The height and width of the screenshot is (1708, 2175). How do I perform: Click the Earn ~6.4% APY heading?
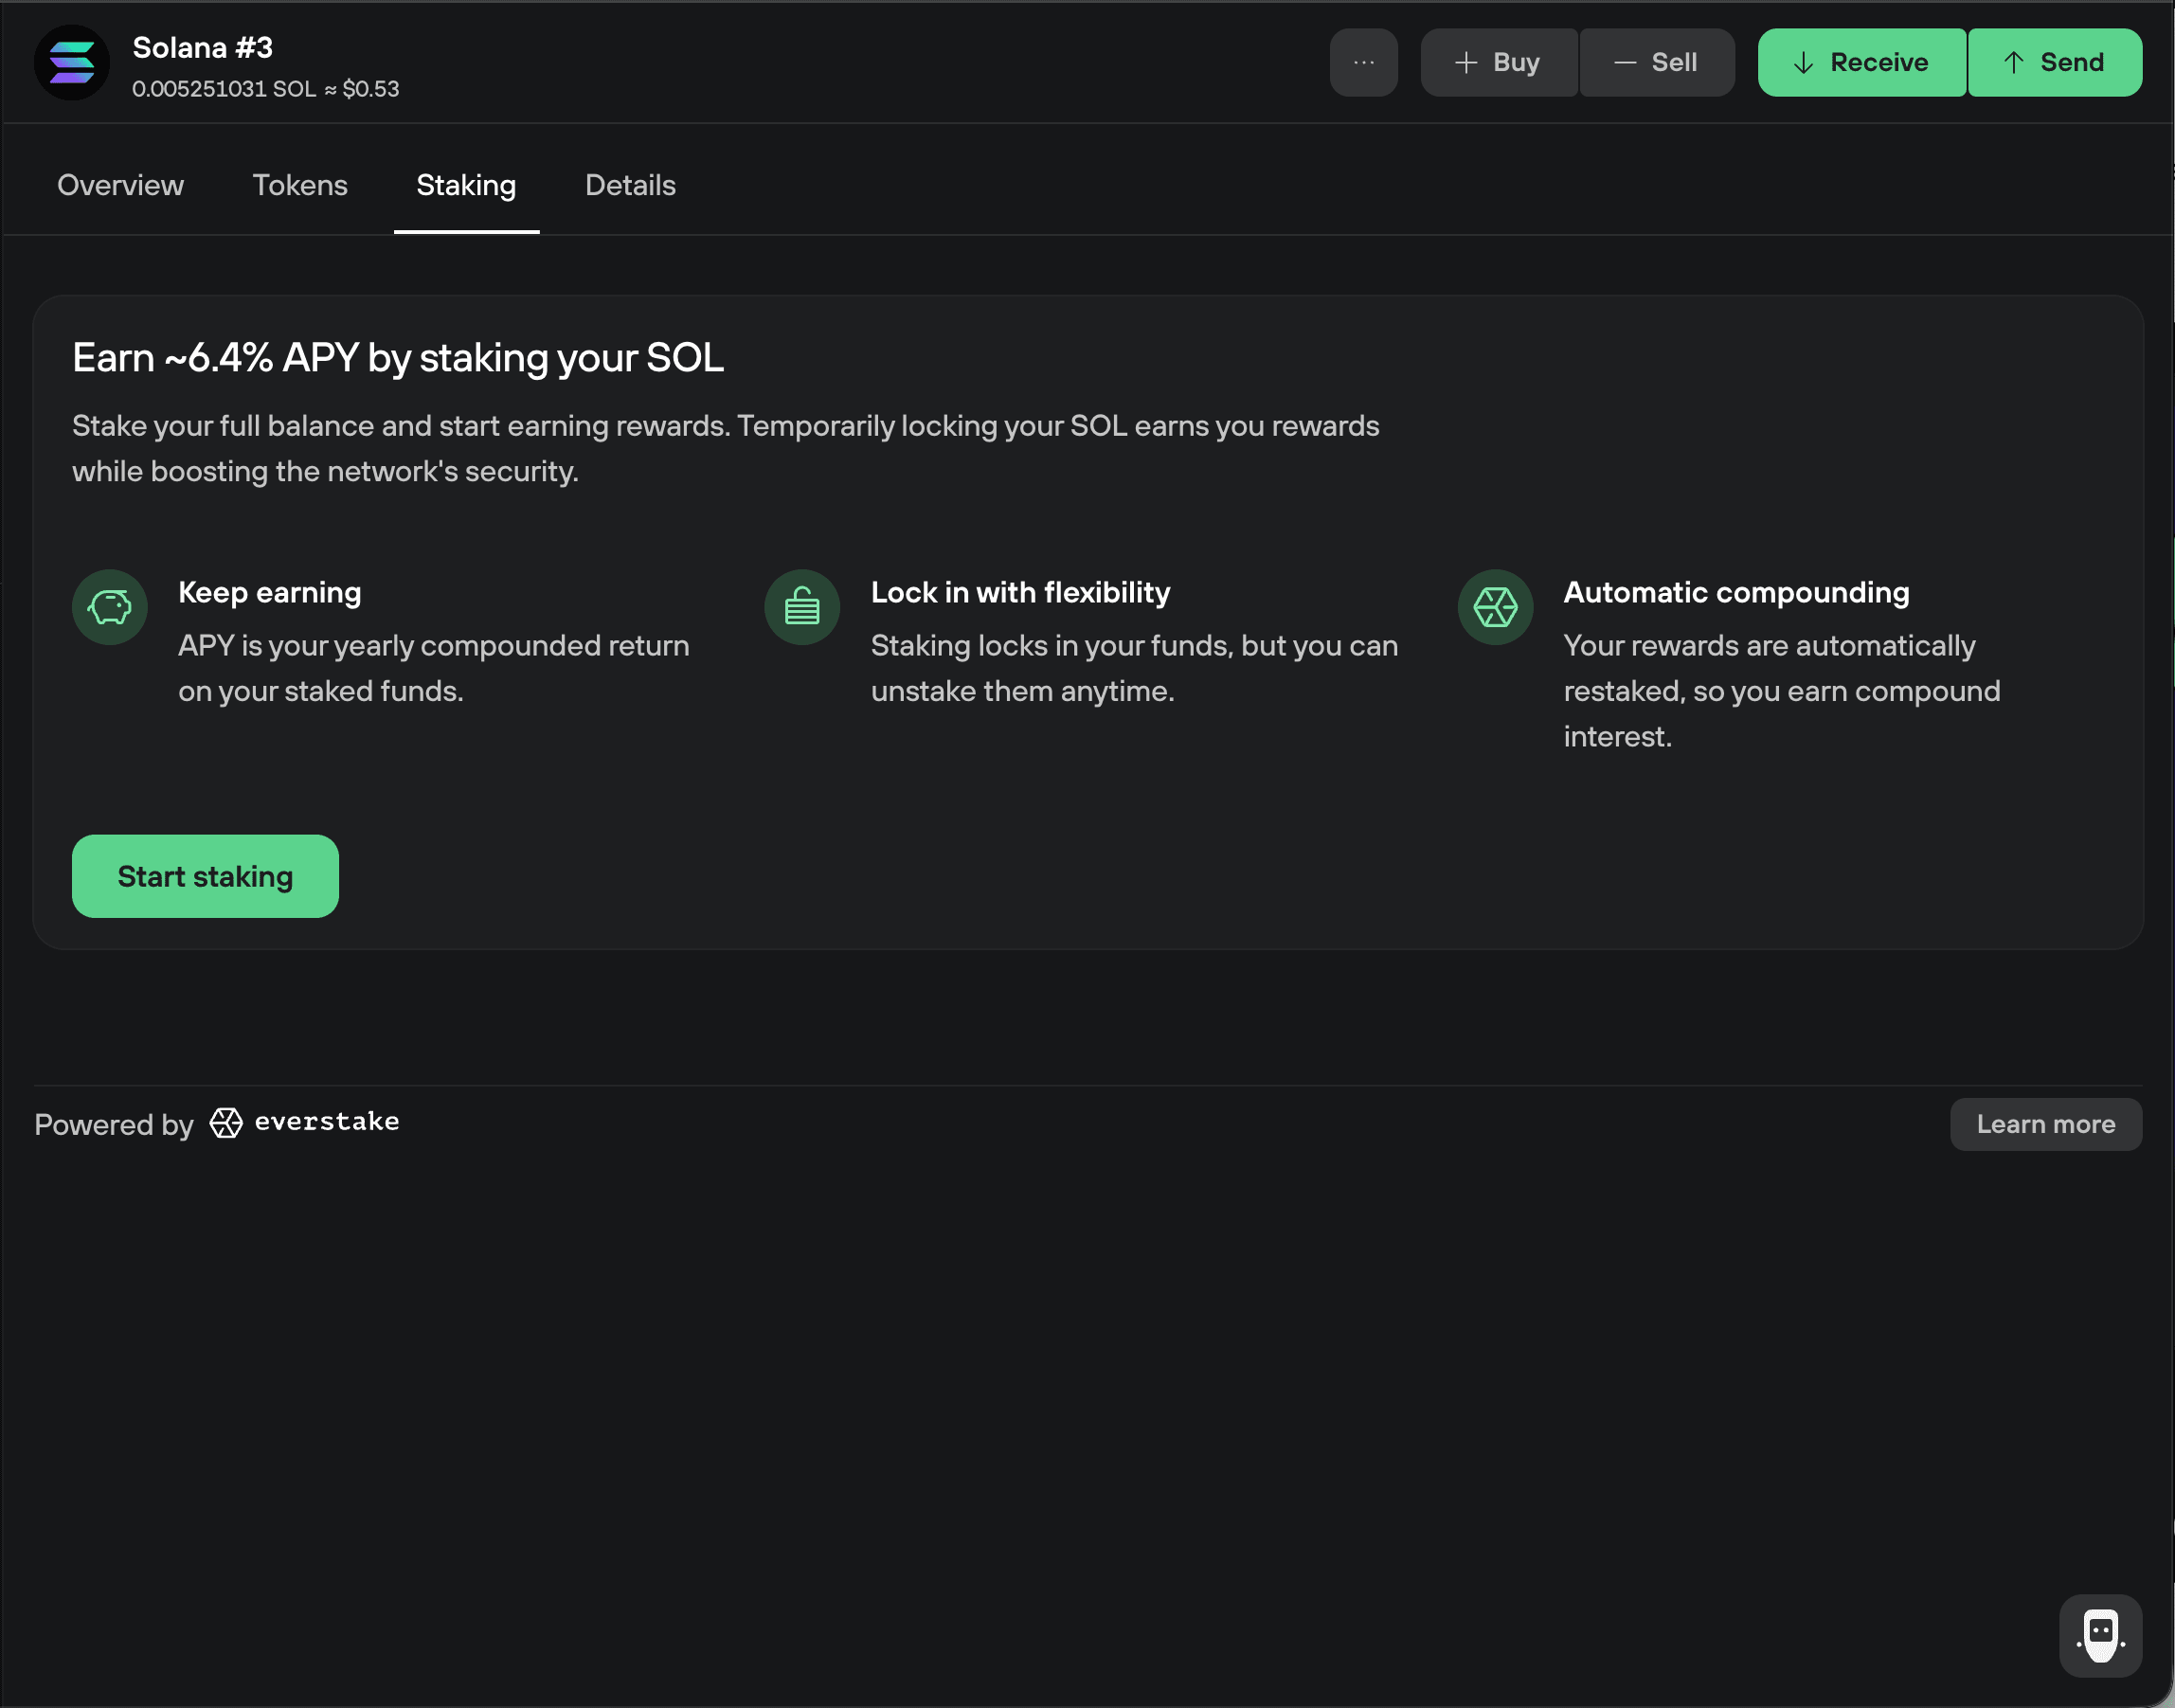tap(398, 358)
